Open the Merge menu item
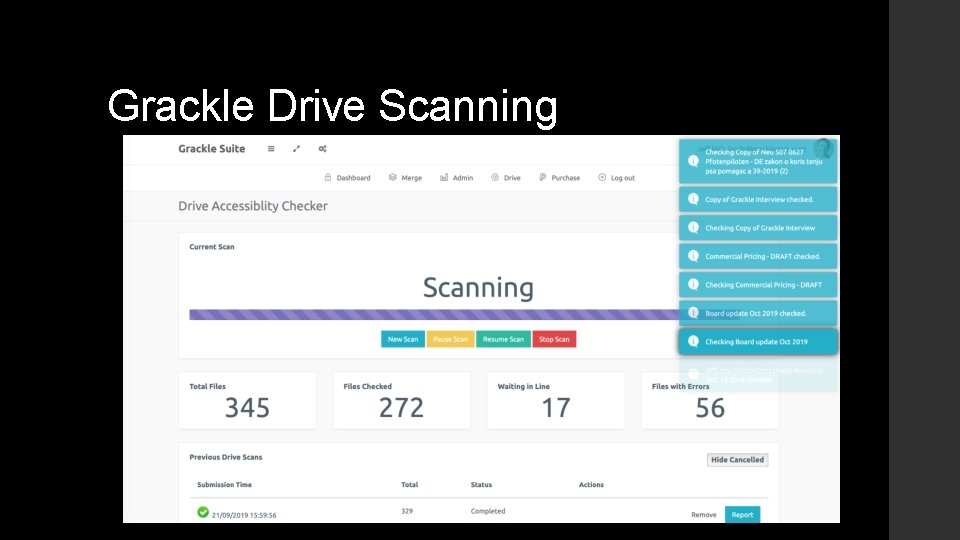This screenshot has width=960, height=540. coord(411,178)
